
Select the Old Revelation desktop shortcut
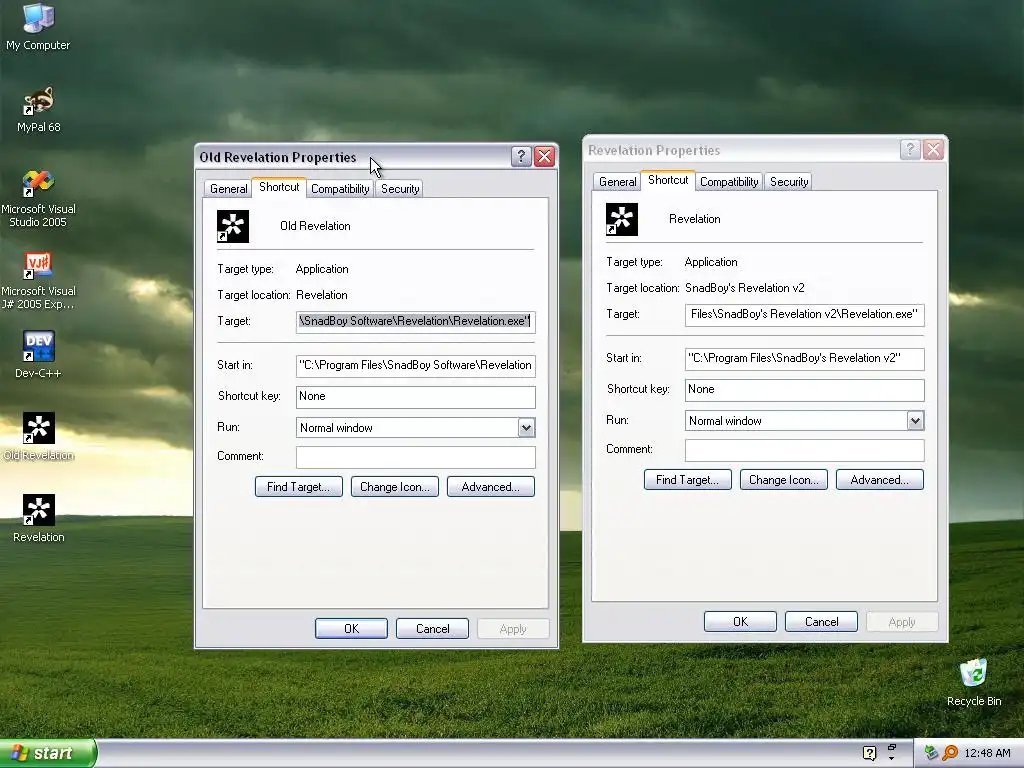[38, 436]
